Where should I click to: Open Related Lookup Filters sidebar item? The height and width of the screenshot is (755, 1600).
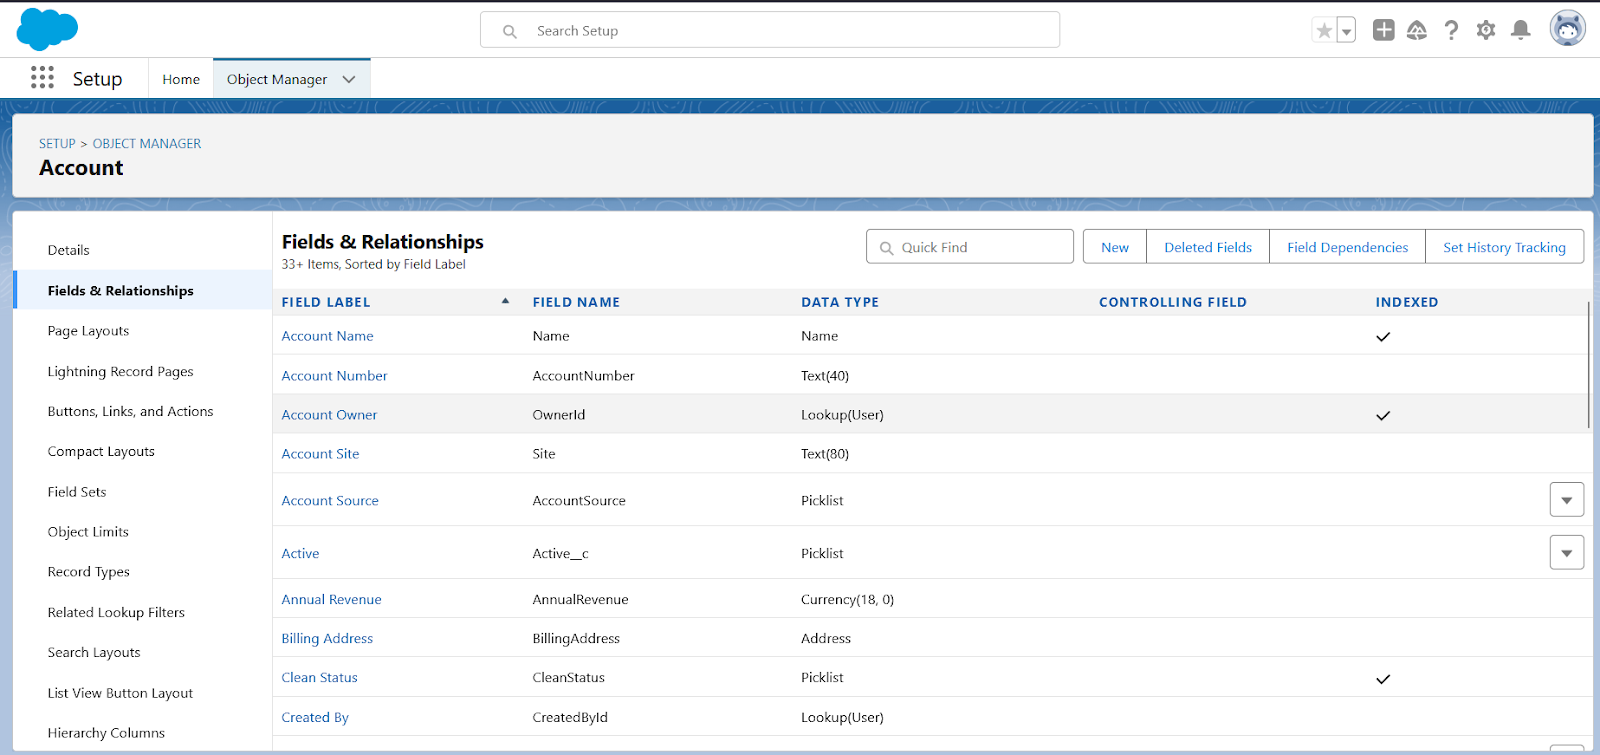pyautogui.click(x=143, y=612)
